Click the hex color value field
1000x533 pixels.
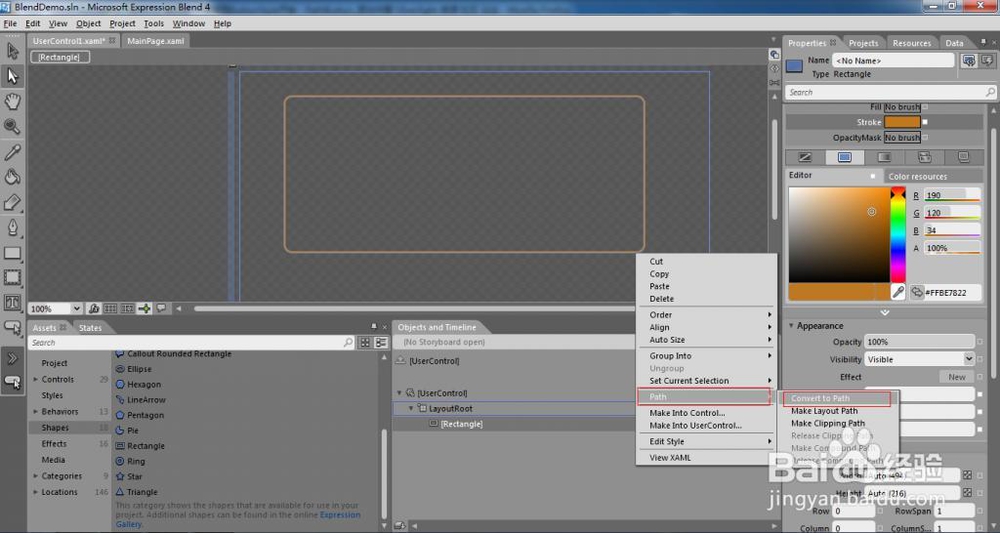[x=951, y=293]
